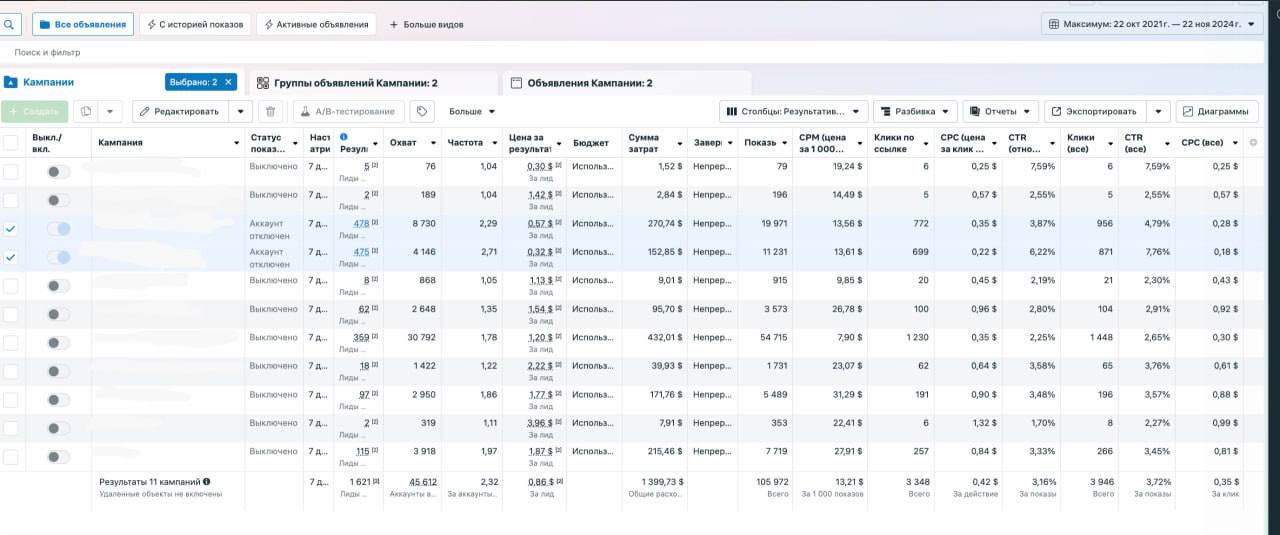Uncheck the campaign with 478 leads
This screenshot has width=1280, height=535.
click(x=10, y=229)
